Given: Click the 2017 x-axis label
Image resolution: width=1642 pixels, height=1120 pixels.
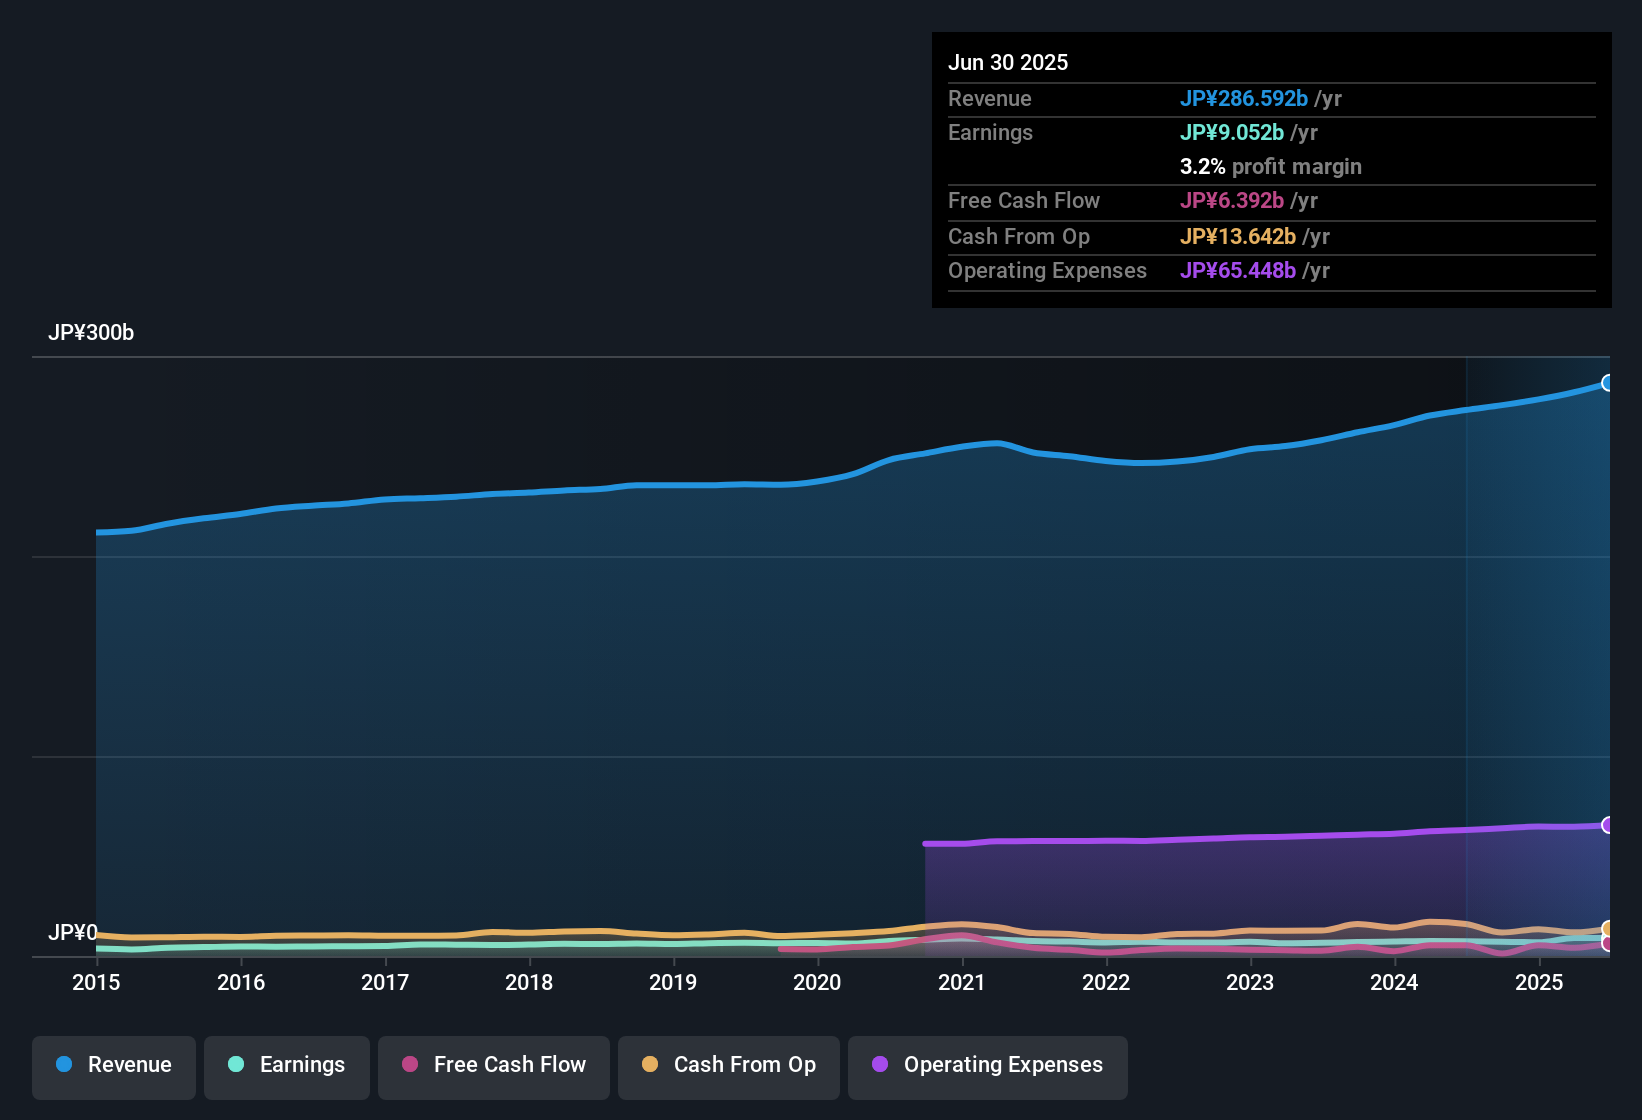Looking at the screenshot, I should coord(385,983).
